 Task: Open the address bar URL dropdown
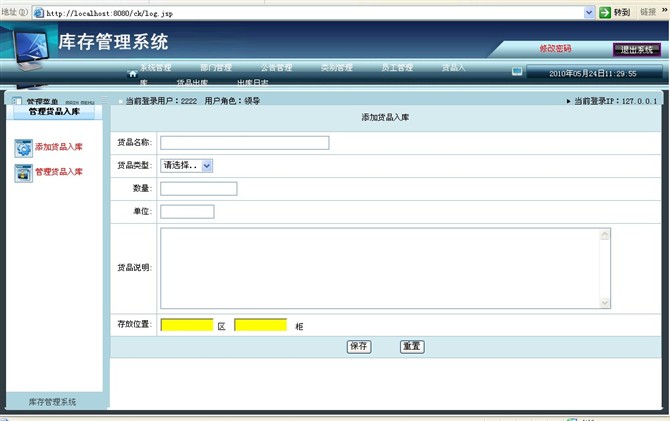click(x=589, y=12)
